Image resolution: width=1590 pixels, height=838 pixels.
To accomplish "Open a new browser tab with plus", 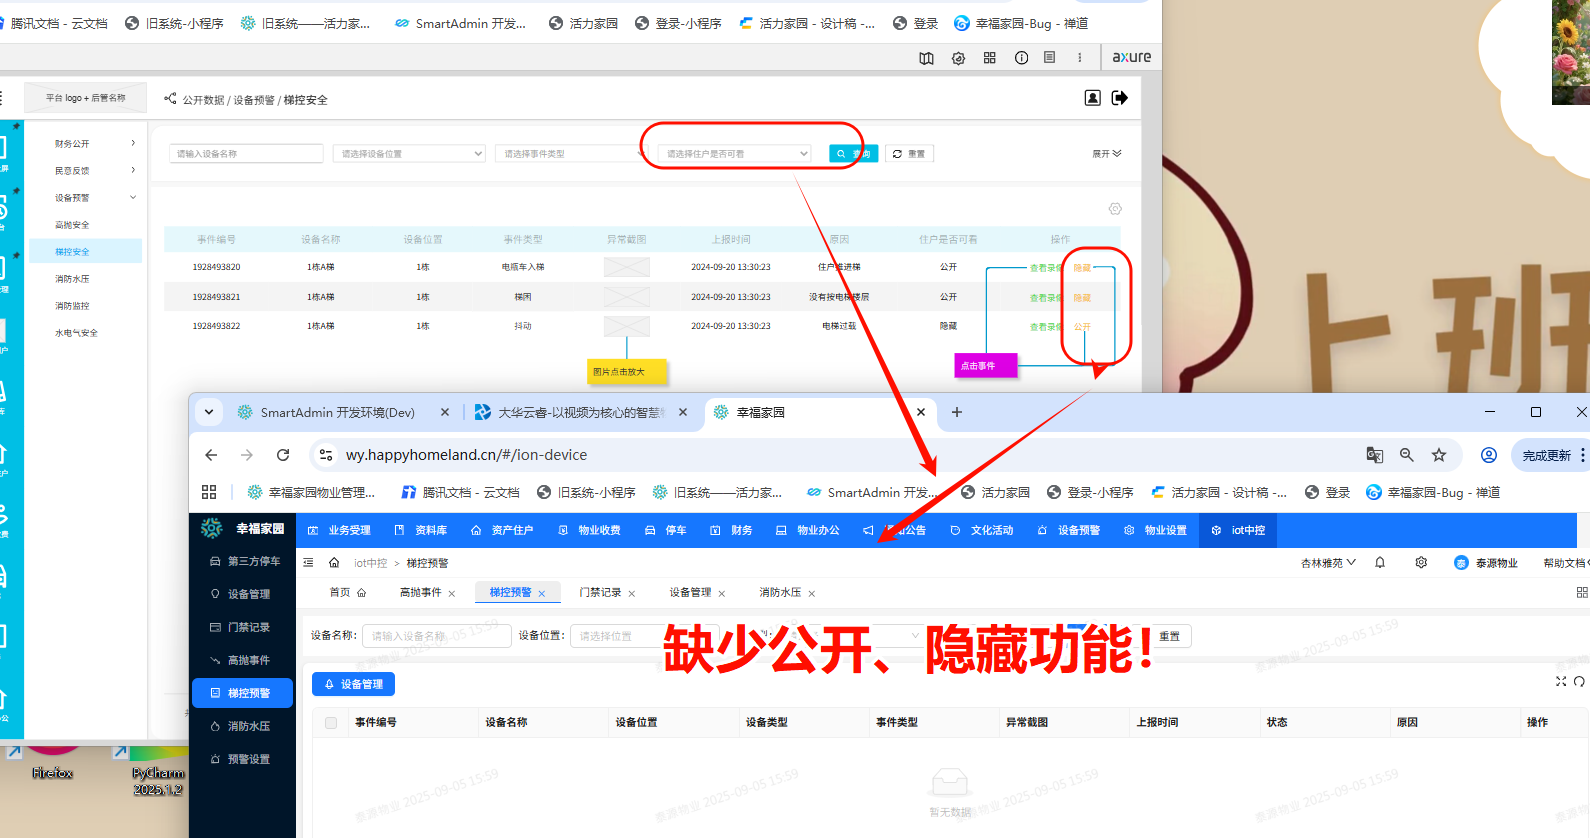I will tap(957, 412).
